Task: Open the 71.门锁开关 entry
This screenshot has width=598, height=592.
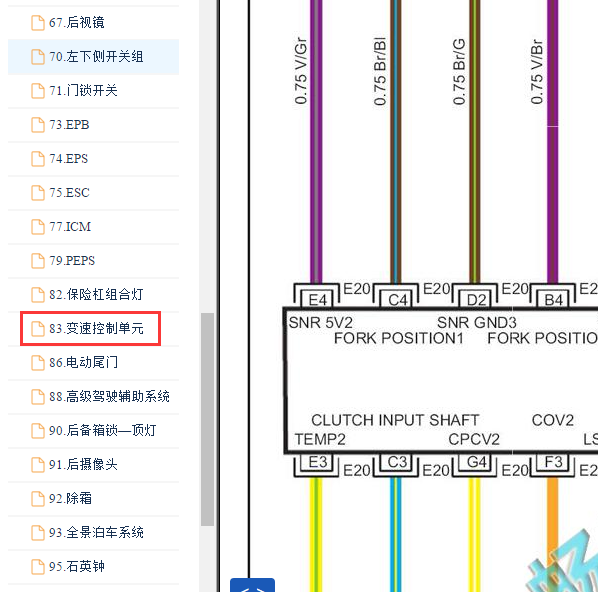Action: [x=93, y=90]
